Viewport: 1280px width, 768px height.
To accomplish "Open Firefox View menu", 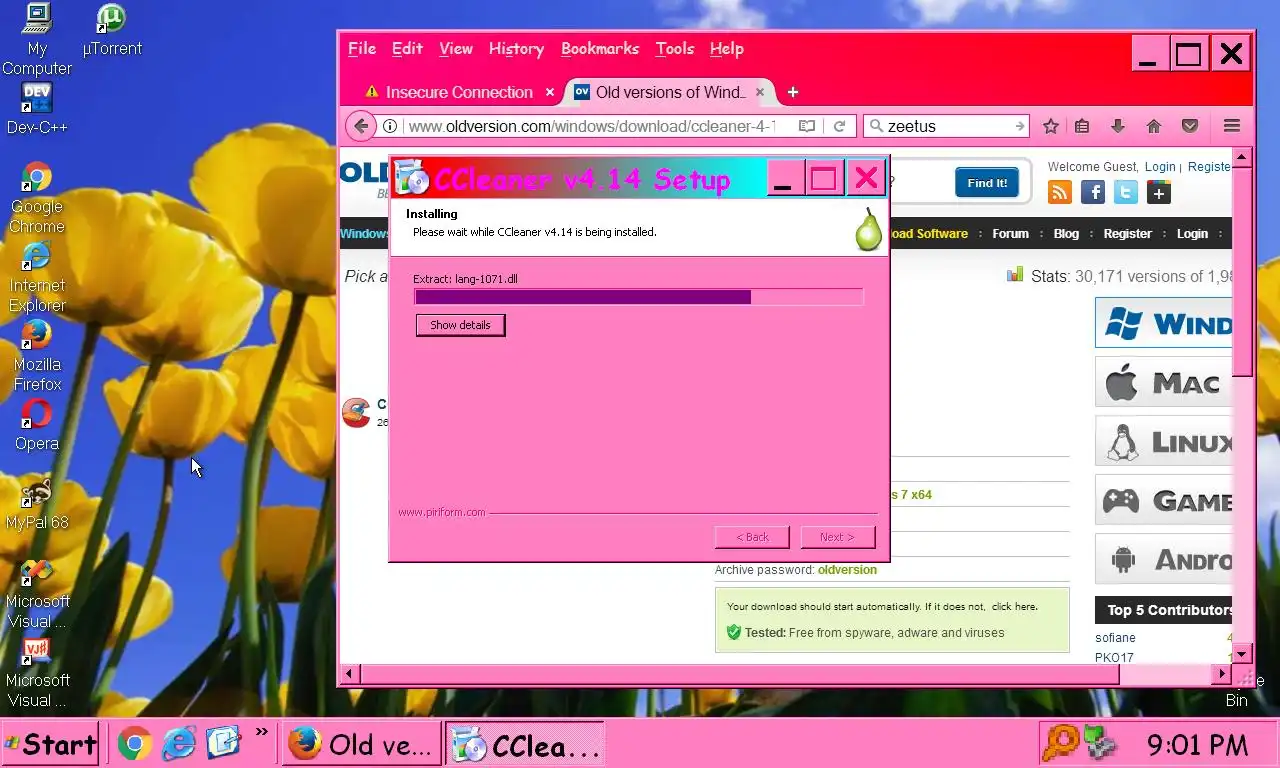I will pos(456,49).
